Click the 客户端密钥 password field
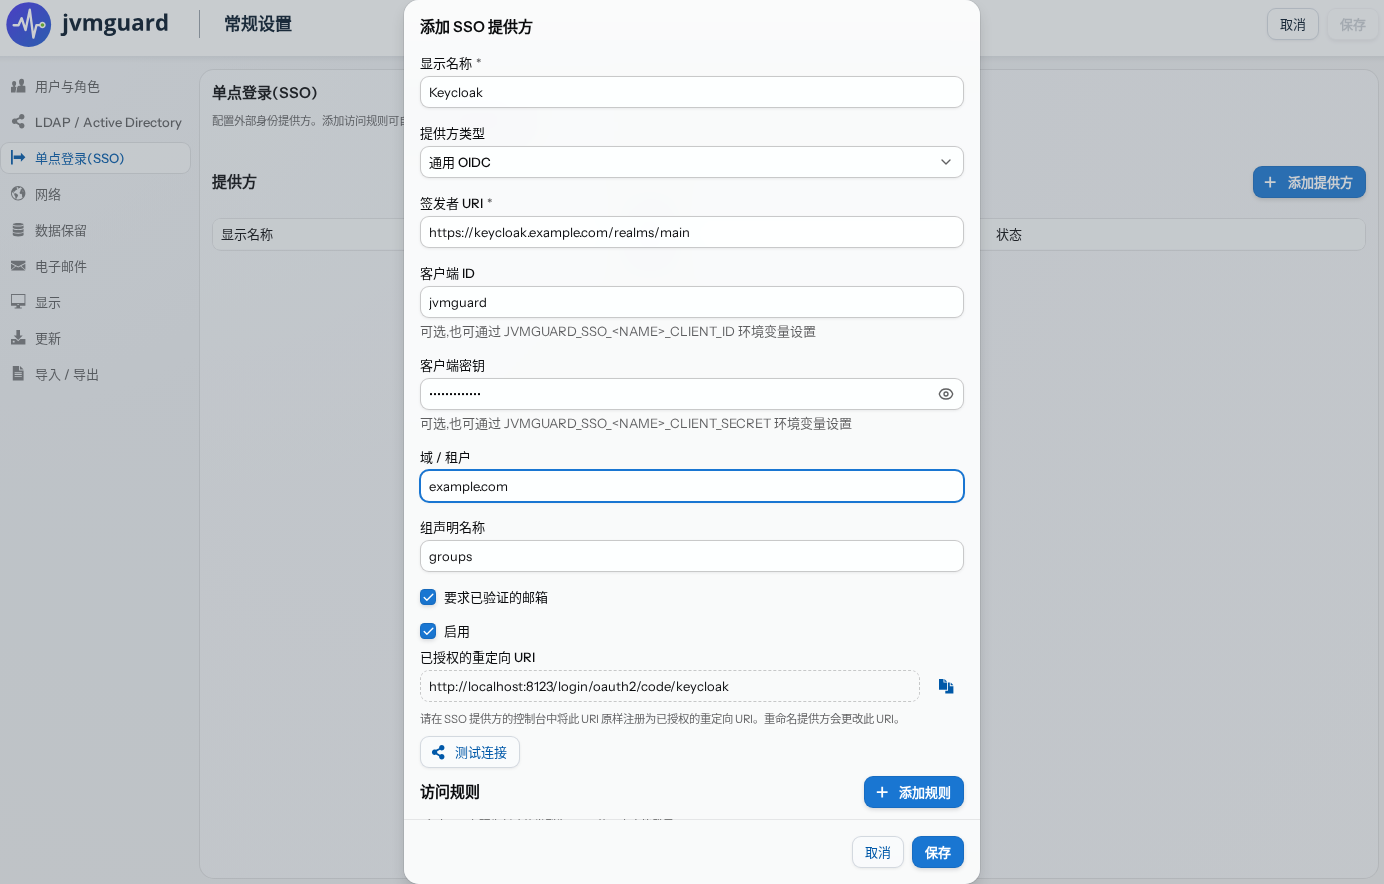 pyautogui.click(x=692, y=394)
